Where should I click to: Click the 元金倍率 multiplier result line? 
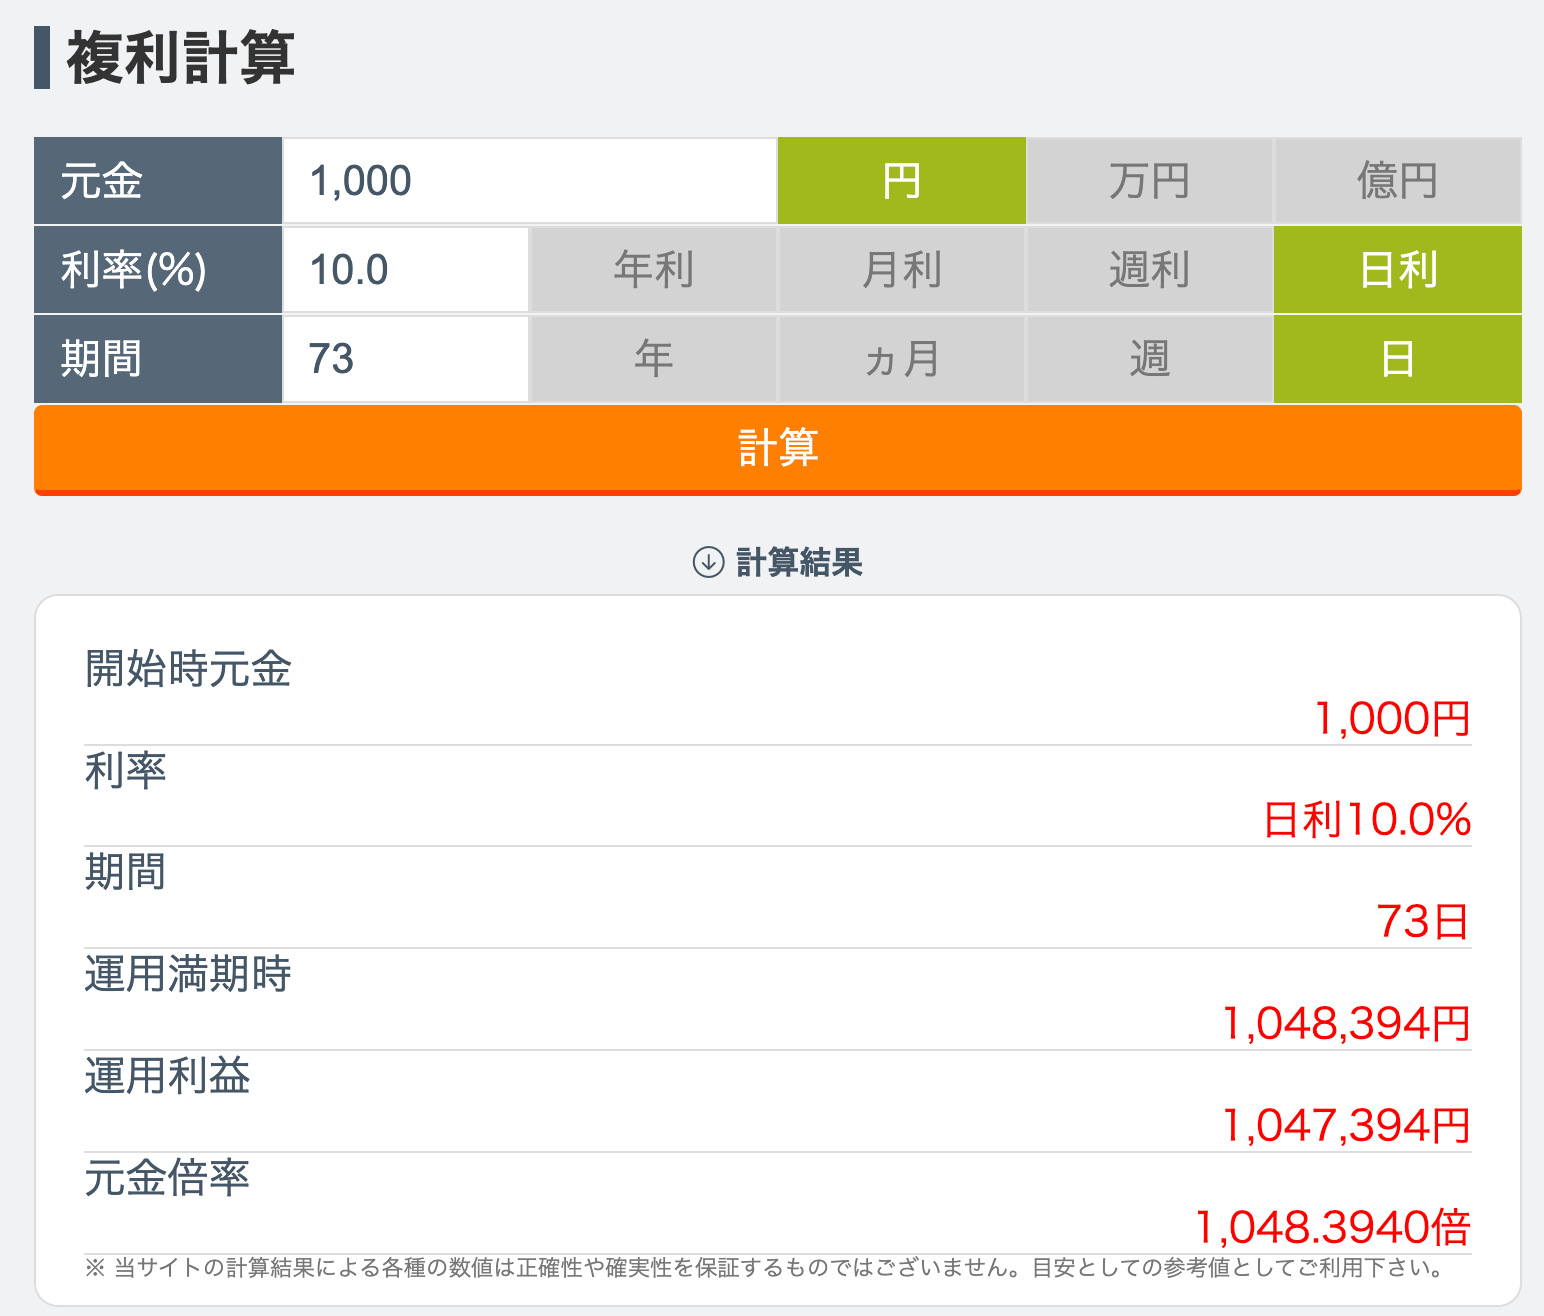pos(1335,1226)
